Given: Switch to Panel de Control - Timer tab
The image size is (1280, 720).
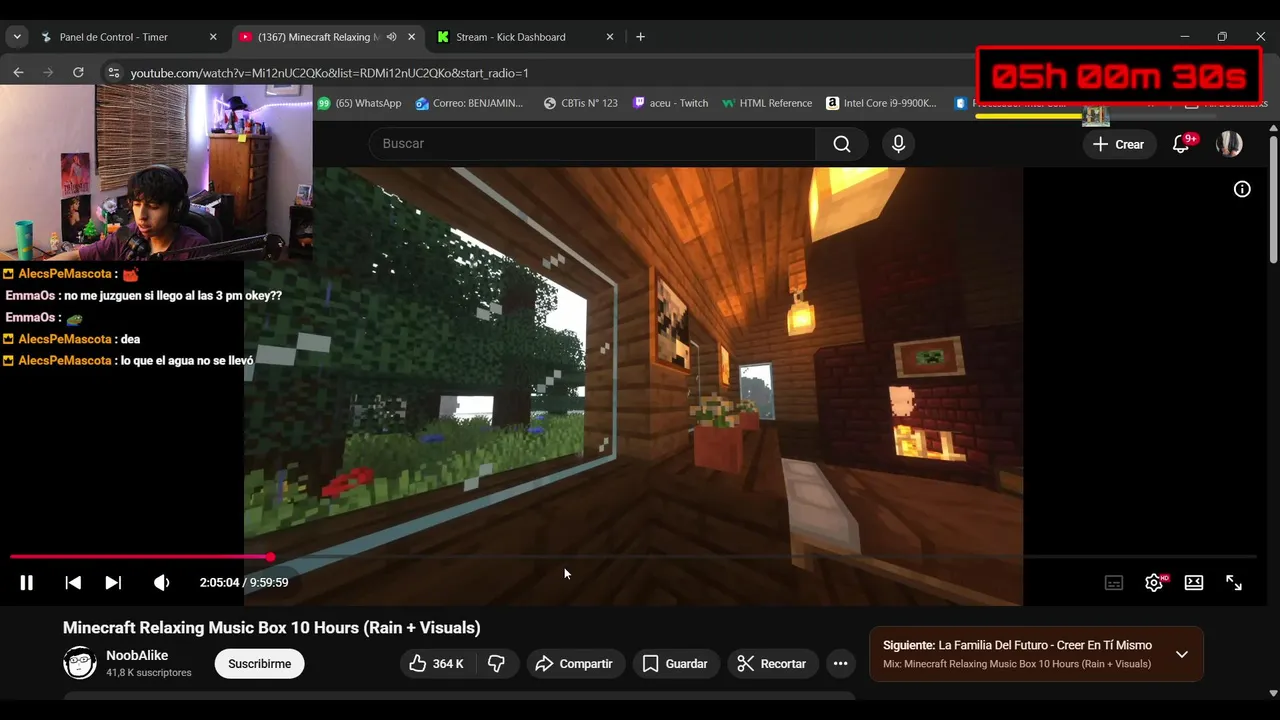Looking at the screenshot, I should [x=114, y=37].
